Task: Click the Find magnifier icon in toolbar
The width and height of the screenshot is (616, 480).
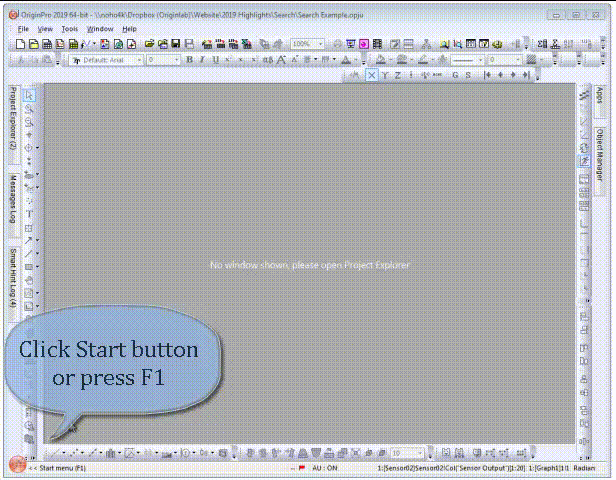Action: (444, 44)
